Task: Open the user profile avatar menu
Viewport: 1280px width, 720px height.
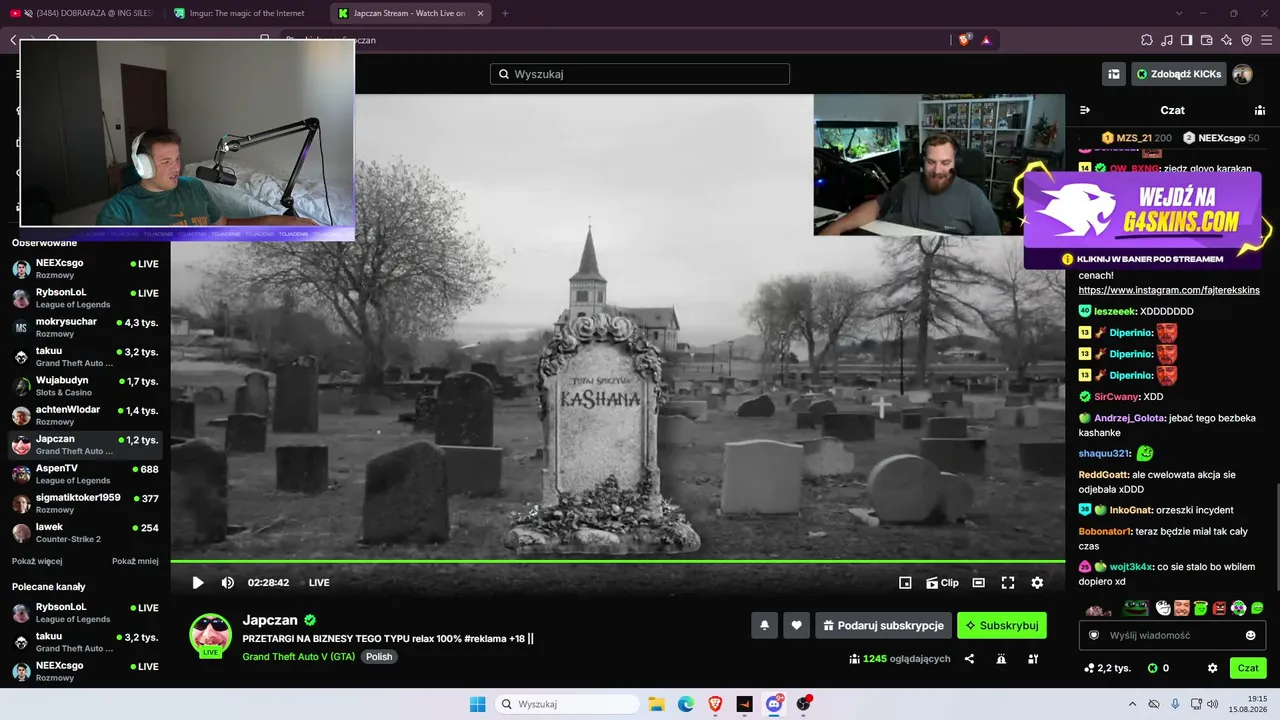Action: (1242, 74)
